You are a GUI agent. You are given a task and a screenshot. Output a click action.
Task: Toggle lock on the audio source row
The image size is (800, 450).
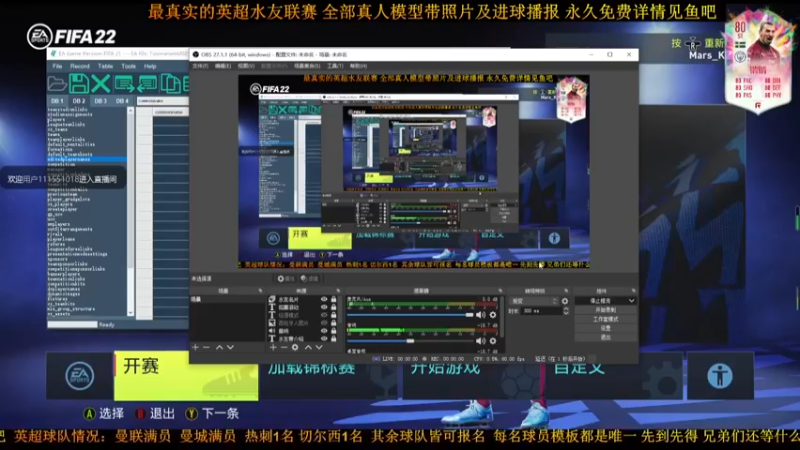point(334,331)
